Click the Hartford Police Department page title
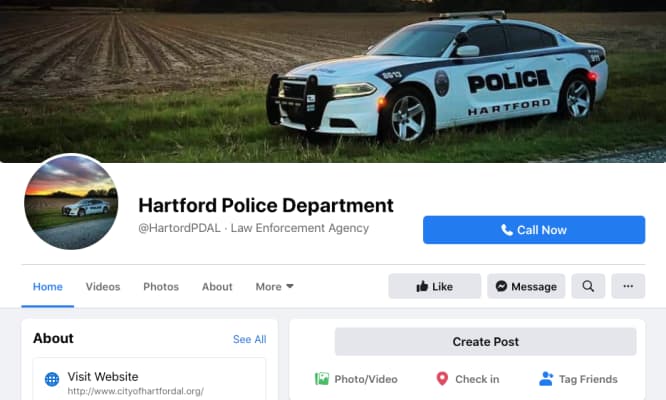666x400 pixels. click(266, 205)
